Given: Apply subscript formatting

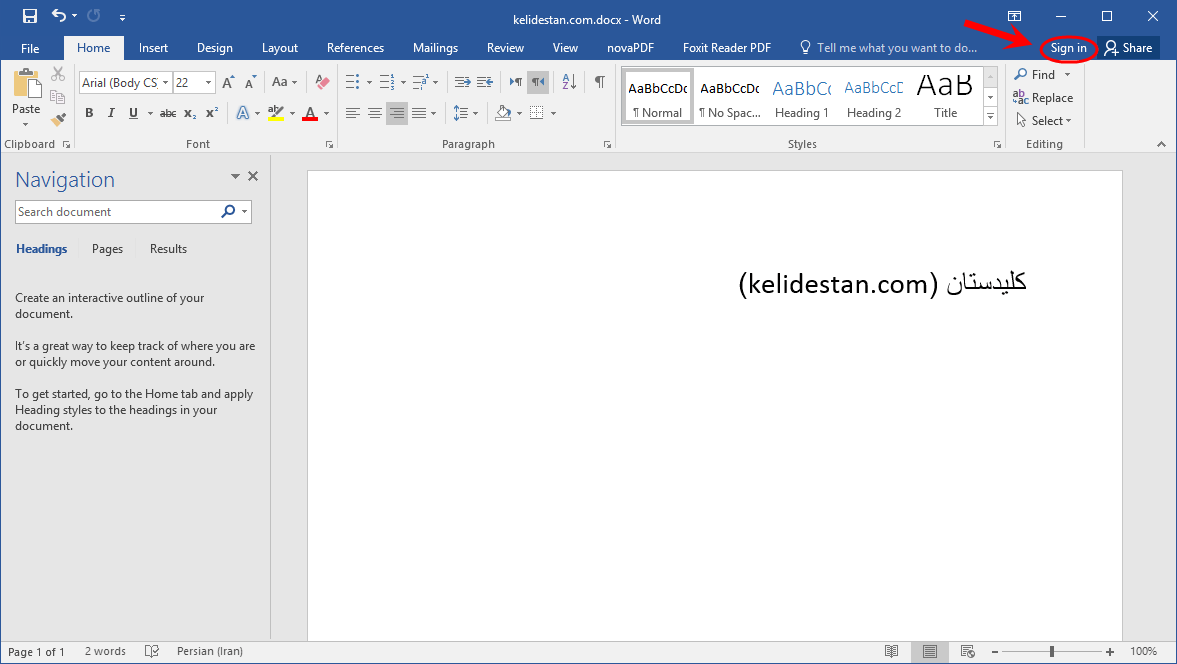Looking at the screenshot, I should [190, 113].
